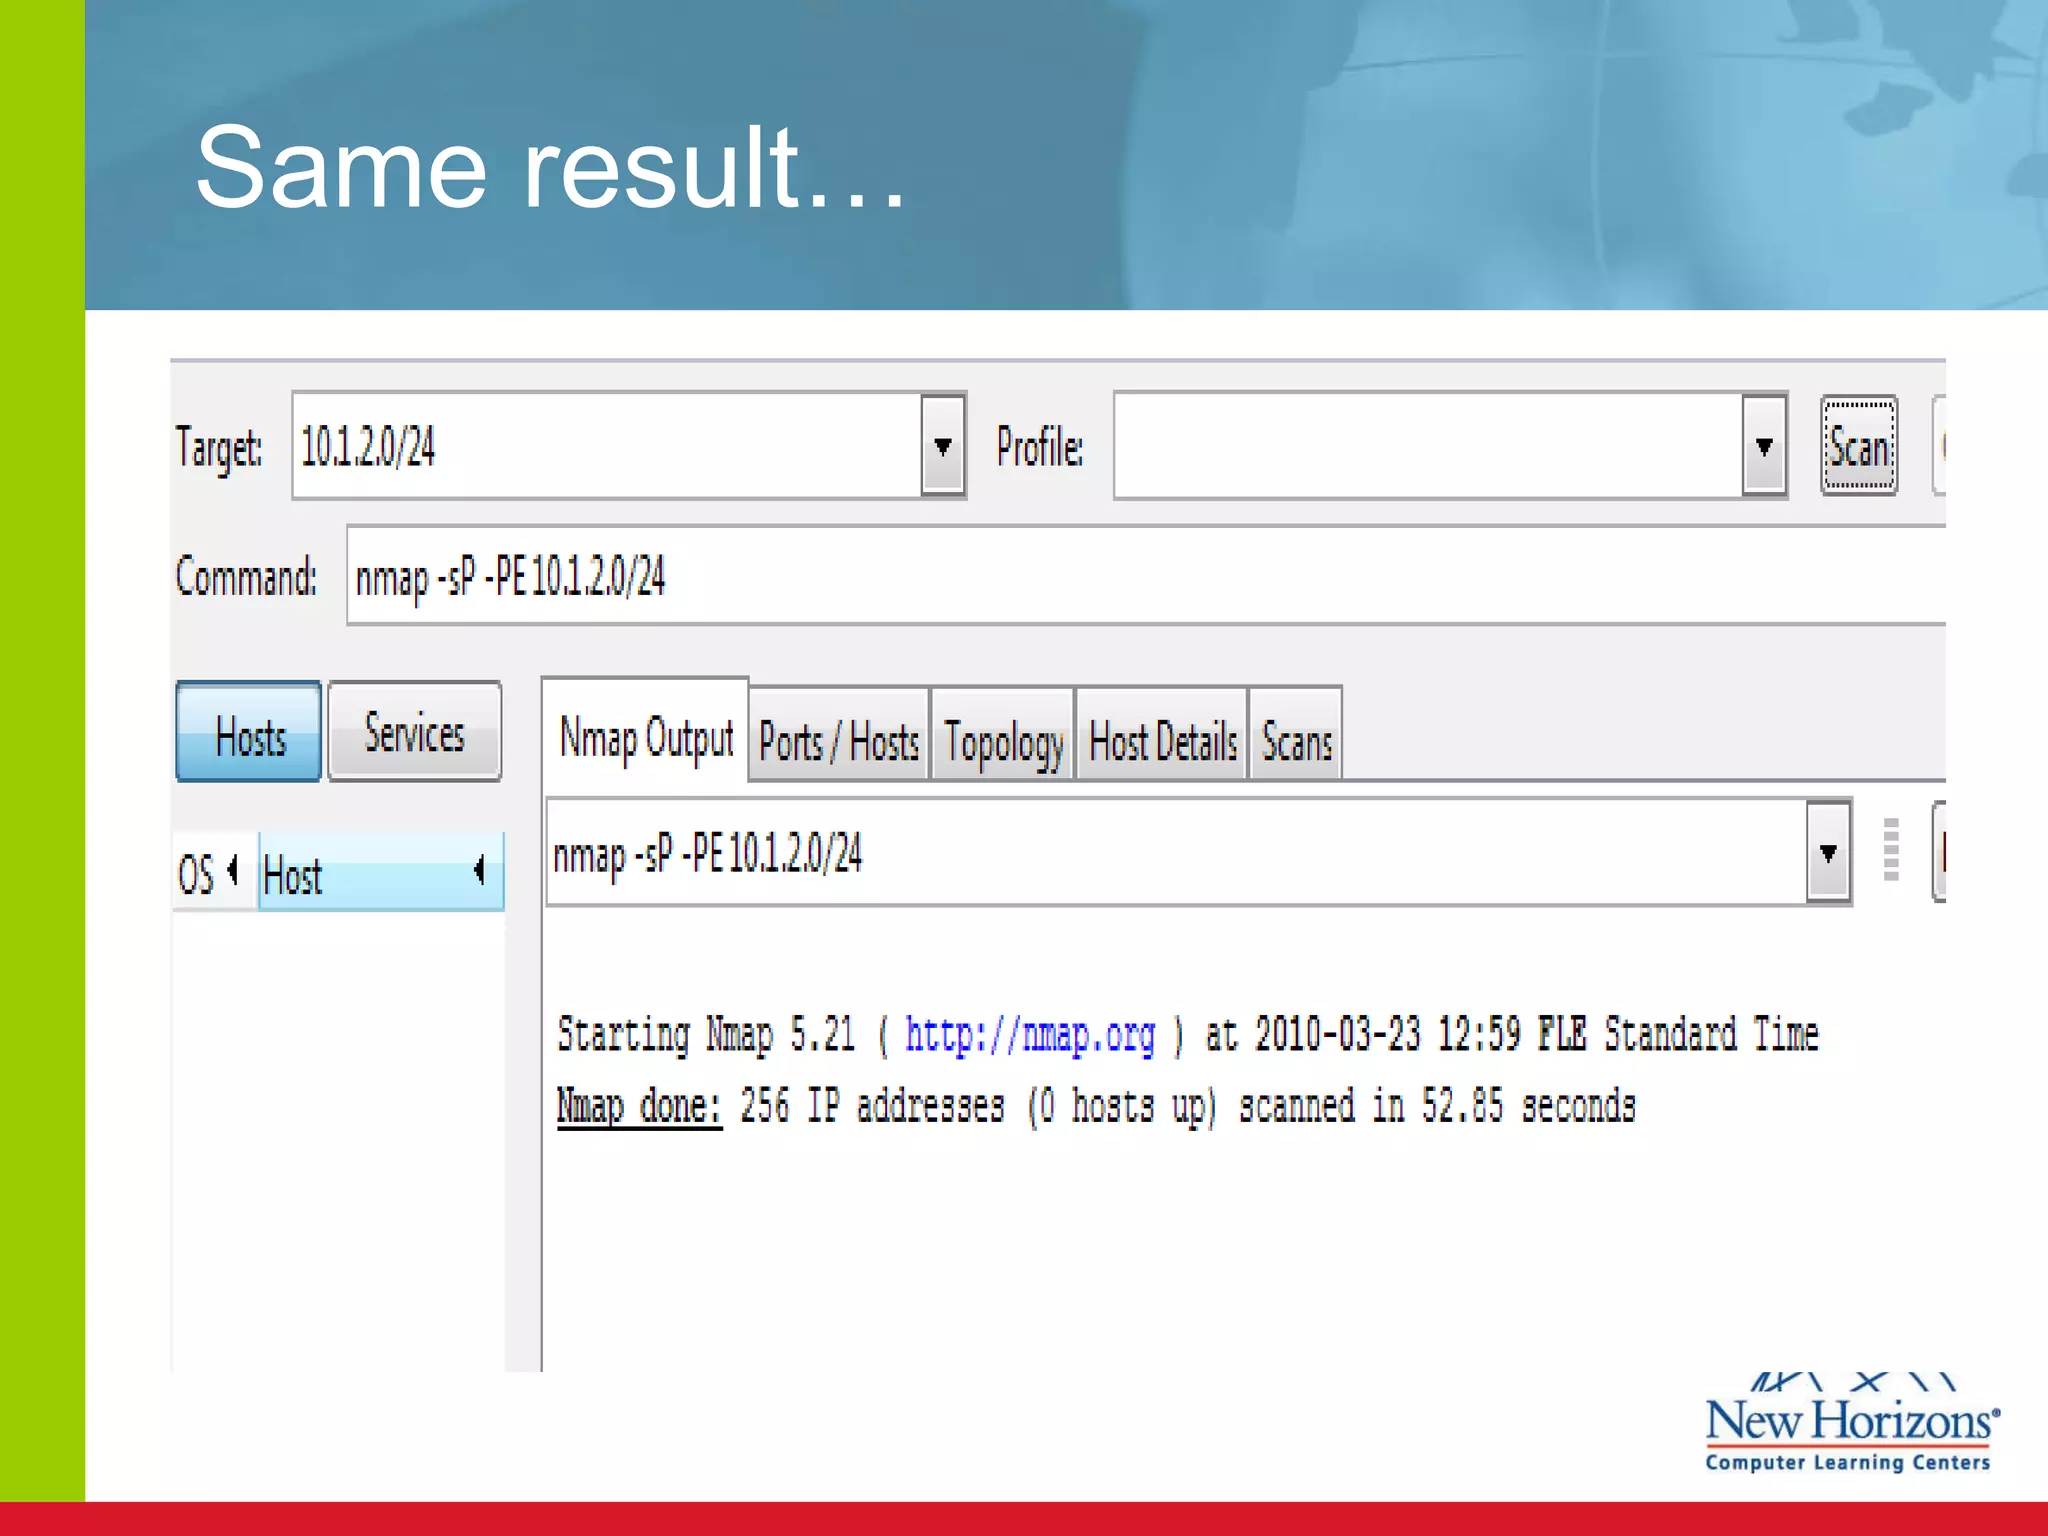Open the Topology tab

pyautogui.click(x=1003, y=741)
